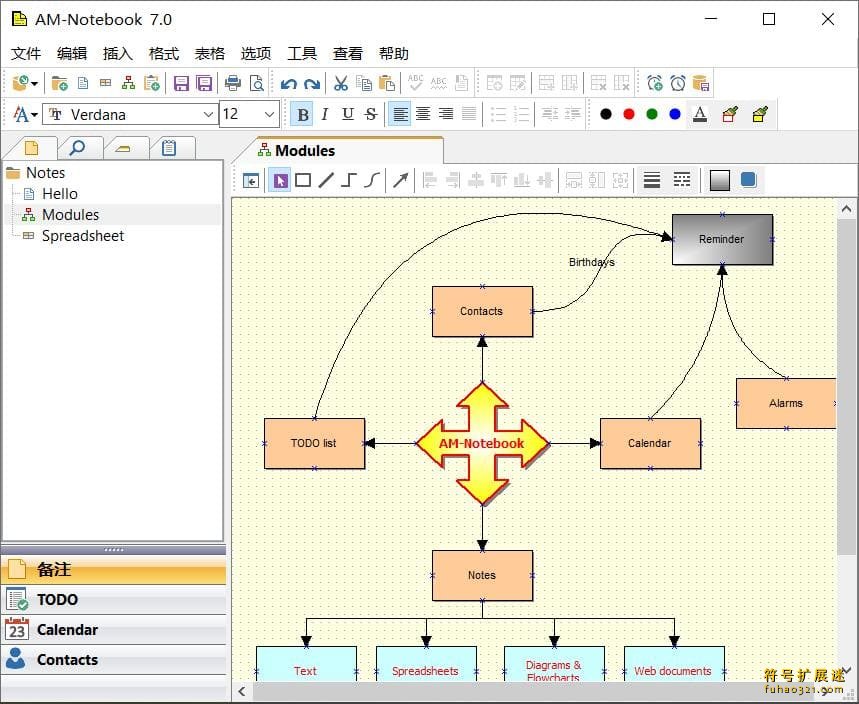This screenshot has height=704, width=859.
Task: Choose the blue text color dot
Action: [674, 114]
